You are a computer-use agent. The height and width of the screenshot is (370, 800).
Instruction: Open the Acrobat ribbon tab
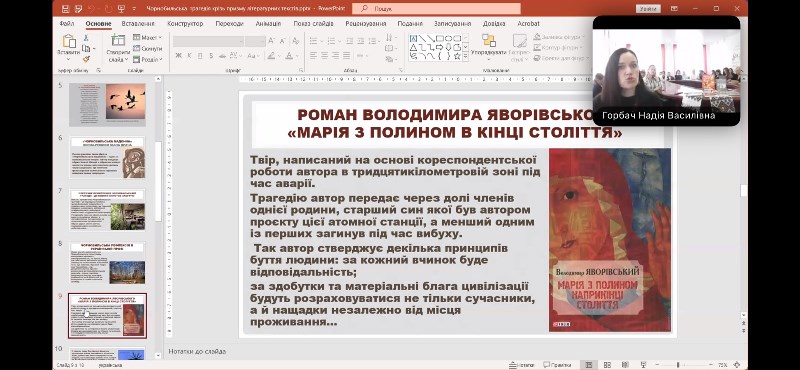[528, 23]
